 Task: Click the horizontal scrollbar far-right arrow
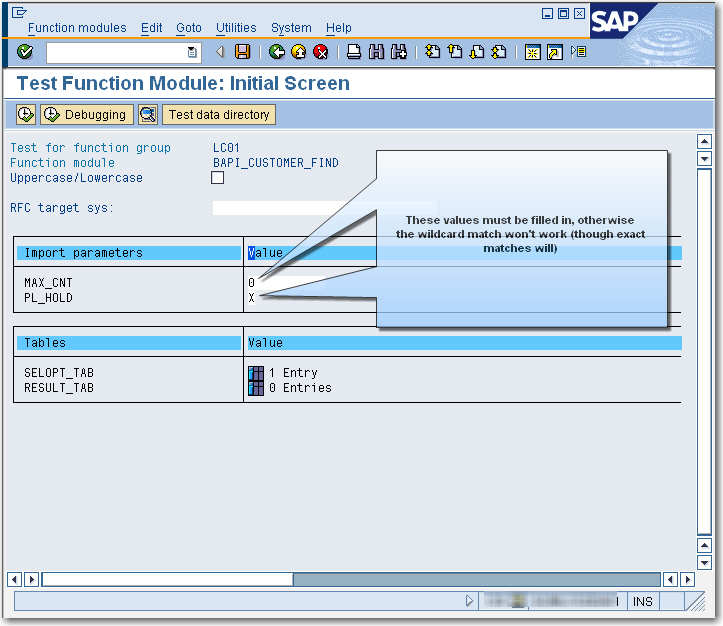(687, 579)
